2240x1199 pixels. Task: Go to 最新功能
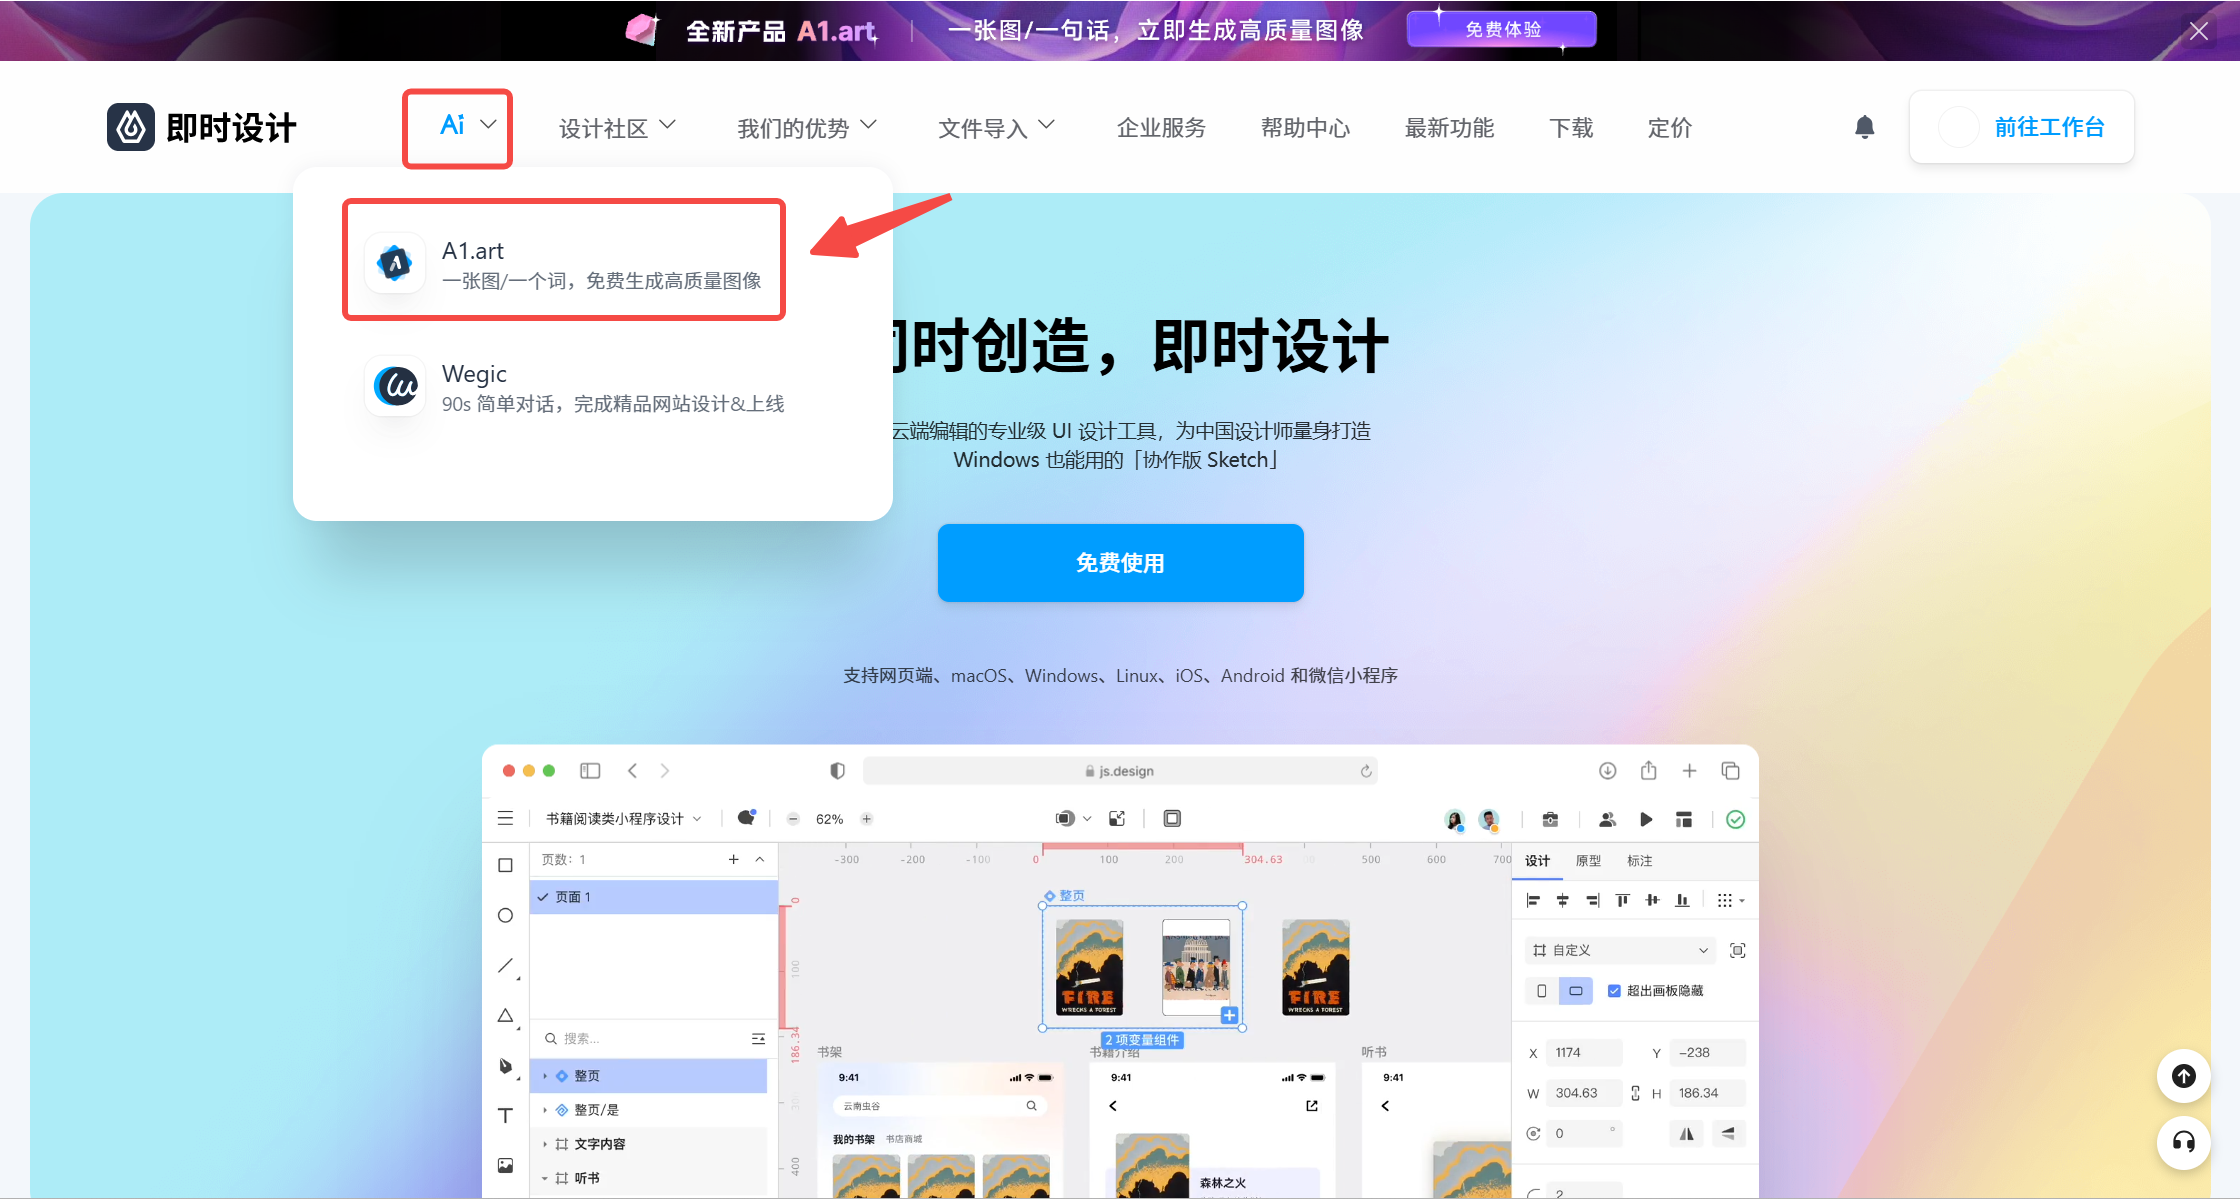(x=1449, y=127)
